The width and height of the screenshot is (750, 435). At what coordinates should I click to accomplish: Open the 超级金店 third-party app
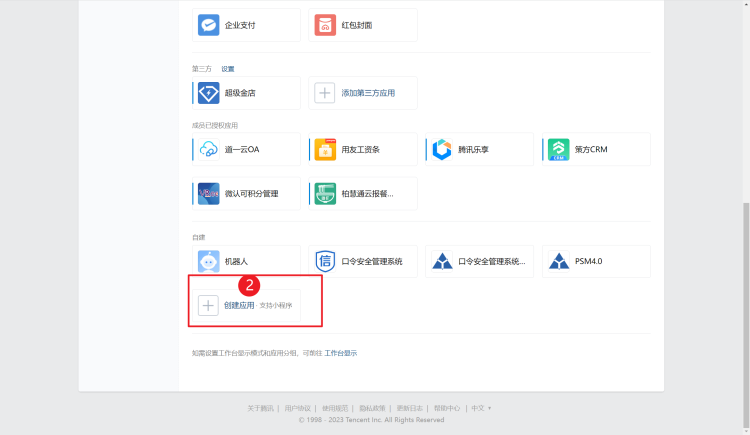click(246, 93)
